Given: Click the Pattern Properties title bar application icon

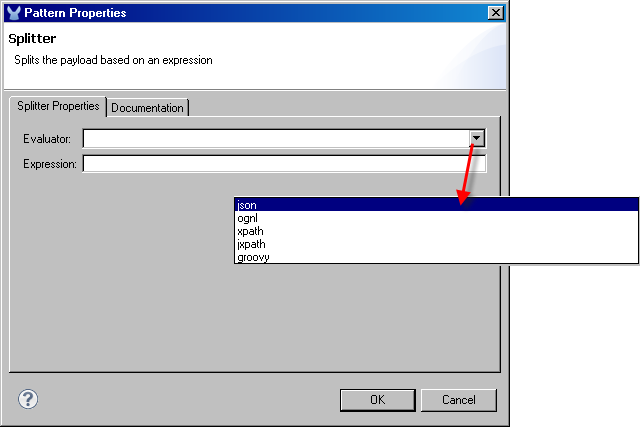Looking at the screenshot, I should [13, 13].
